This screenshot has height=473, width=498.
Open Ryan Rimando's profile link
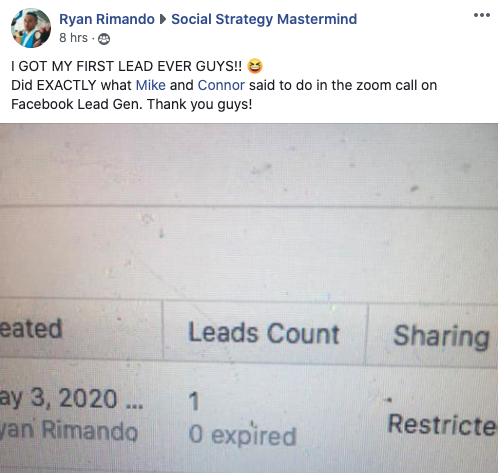coord(107,19)
